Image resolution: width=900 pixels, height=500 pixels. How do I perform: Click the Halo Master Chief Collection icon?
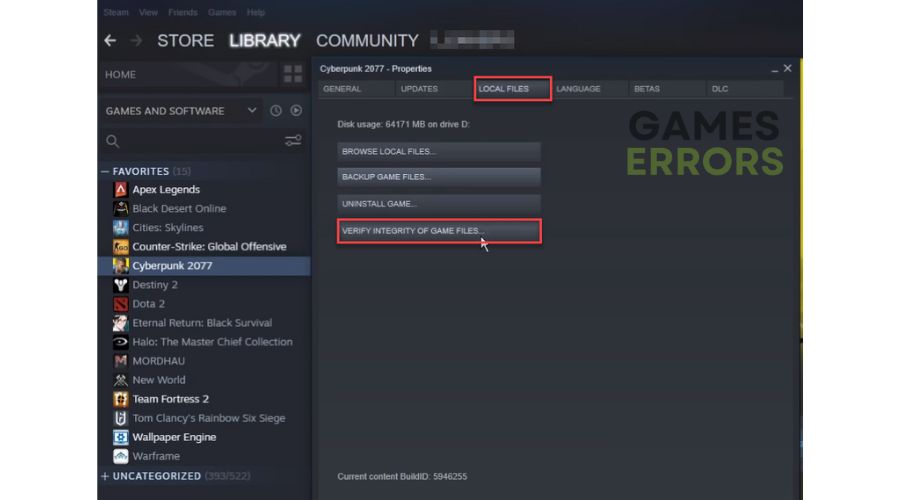pos(121,342)
